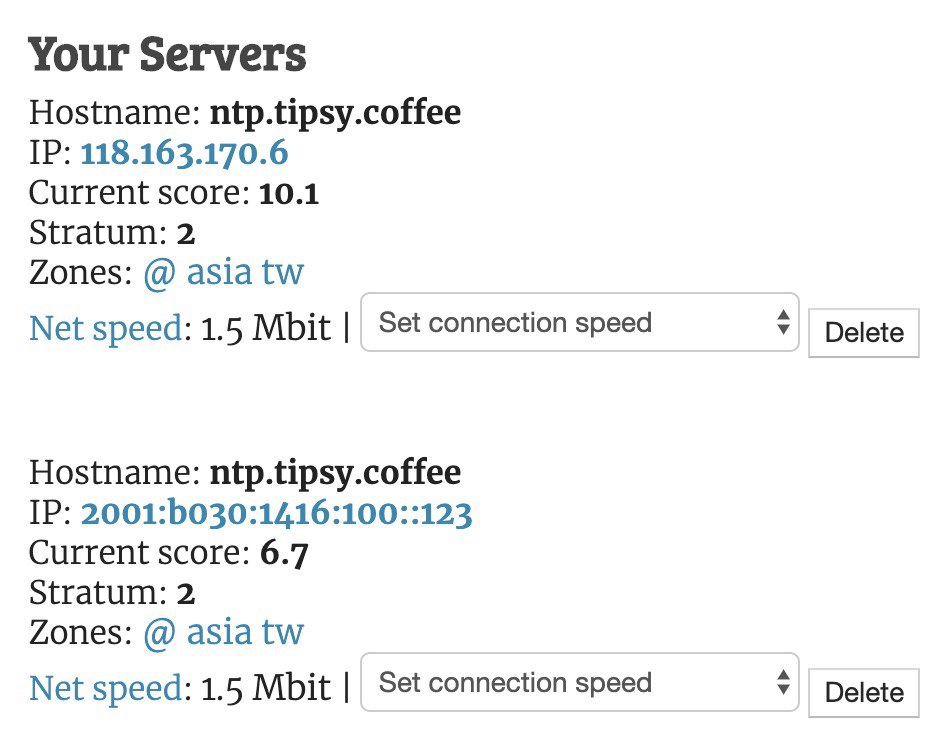Click the current score value 10.1
Image resolution: width=936 pixels, height=744 pixels.
click(x=290, y=193)
